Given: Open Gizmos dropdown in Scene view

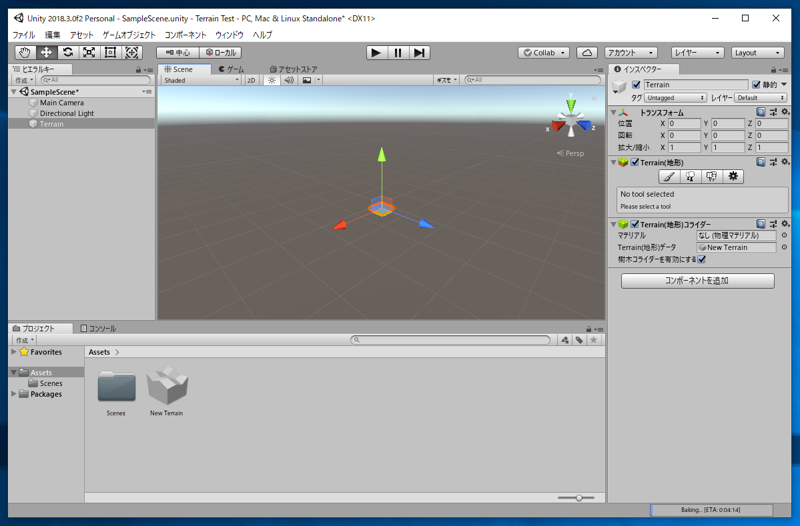Looking at the screenshot, I should click(x=446, y=80).
